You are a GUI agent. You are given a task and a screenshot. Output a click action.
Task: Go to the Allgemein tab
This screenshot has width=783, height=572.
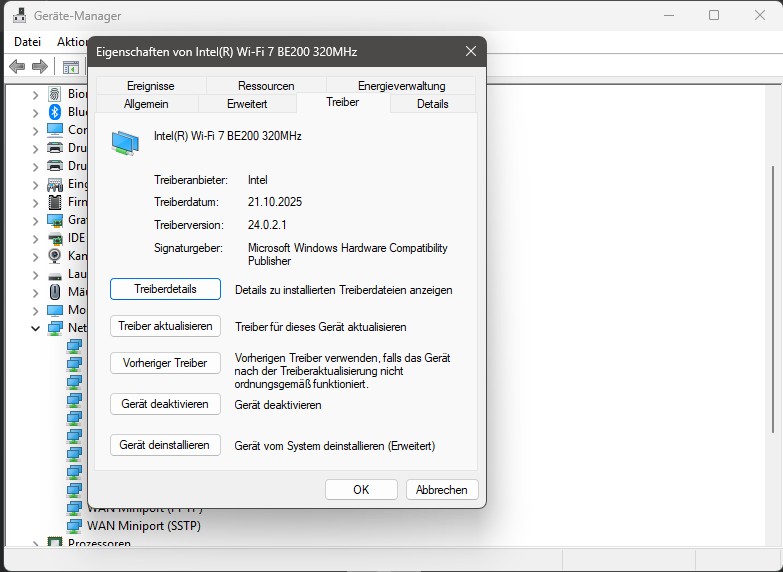click(x=146, y=104)
